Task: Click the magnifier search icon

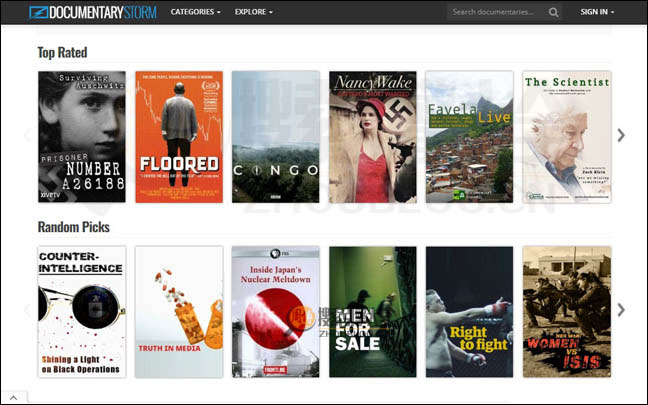Action: coord(553,12)
